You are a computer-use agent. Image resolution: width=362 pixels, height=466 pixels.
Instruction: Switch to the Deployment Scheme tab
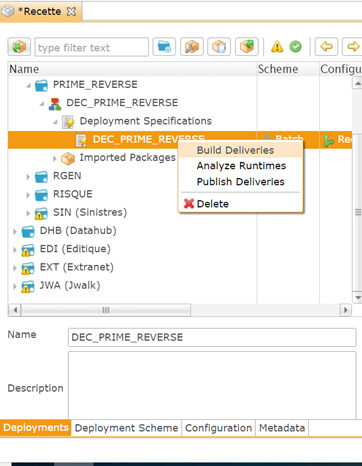tap(126, 428)
